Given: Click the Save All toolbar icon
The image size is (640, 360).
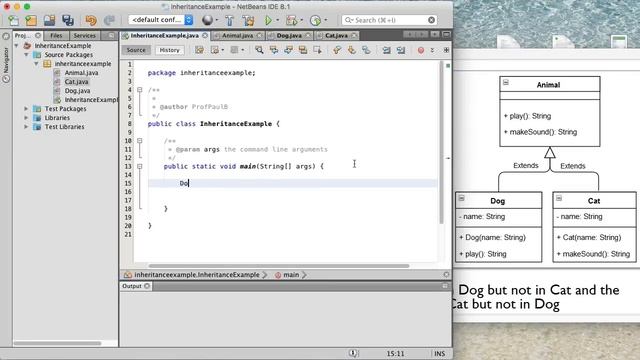Looking at the screenshot, I should pos(68,20).
